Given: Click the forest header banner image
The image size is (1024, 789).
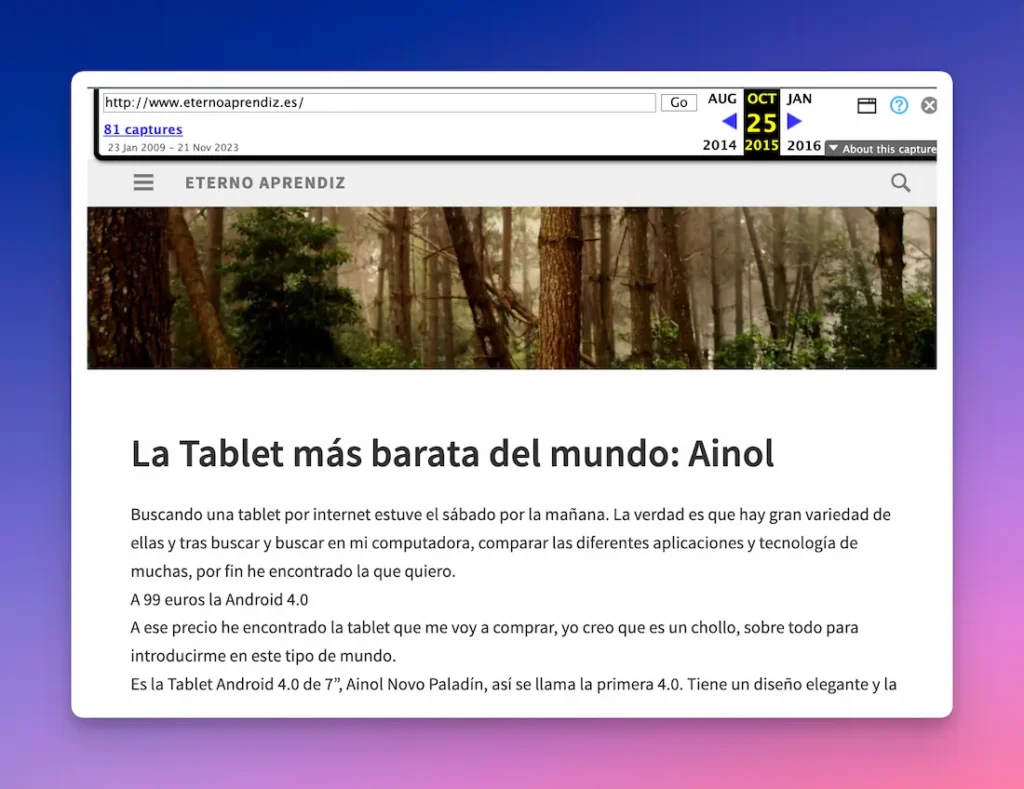Looking at the screenshot, I should pyautogui.click(x=512, y=288).
